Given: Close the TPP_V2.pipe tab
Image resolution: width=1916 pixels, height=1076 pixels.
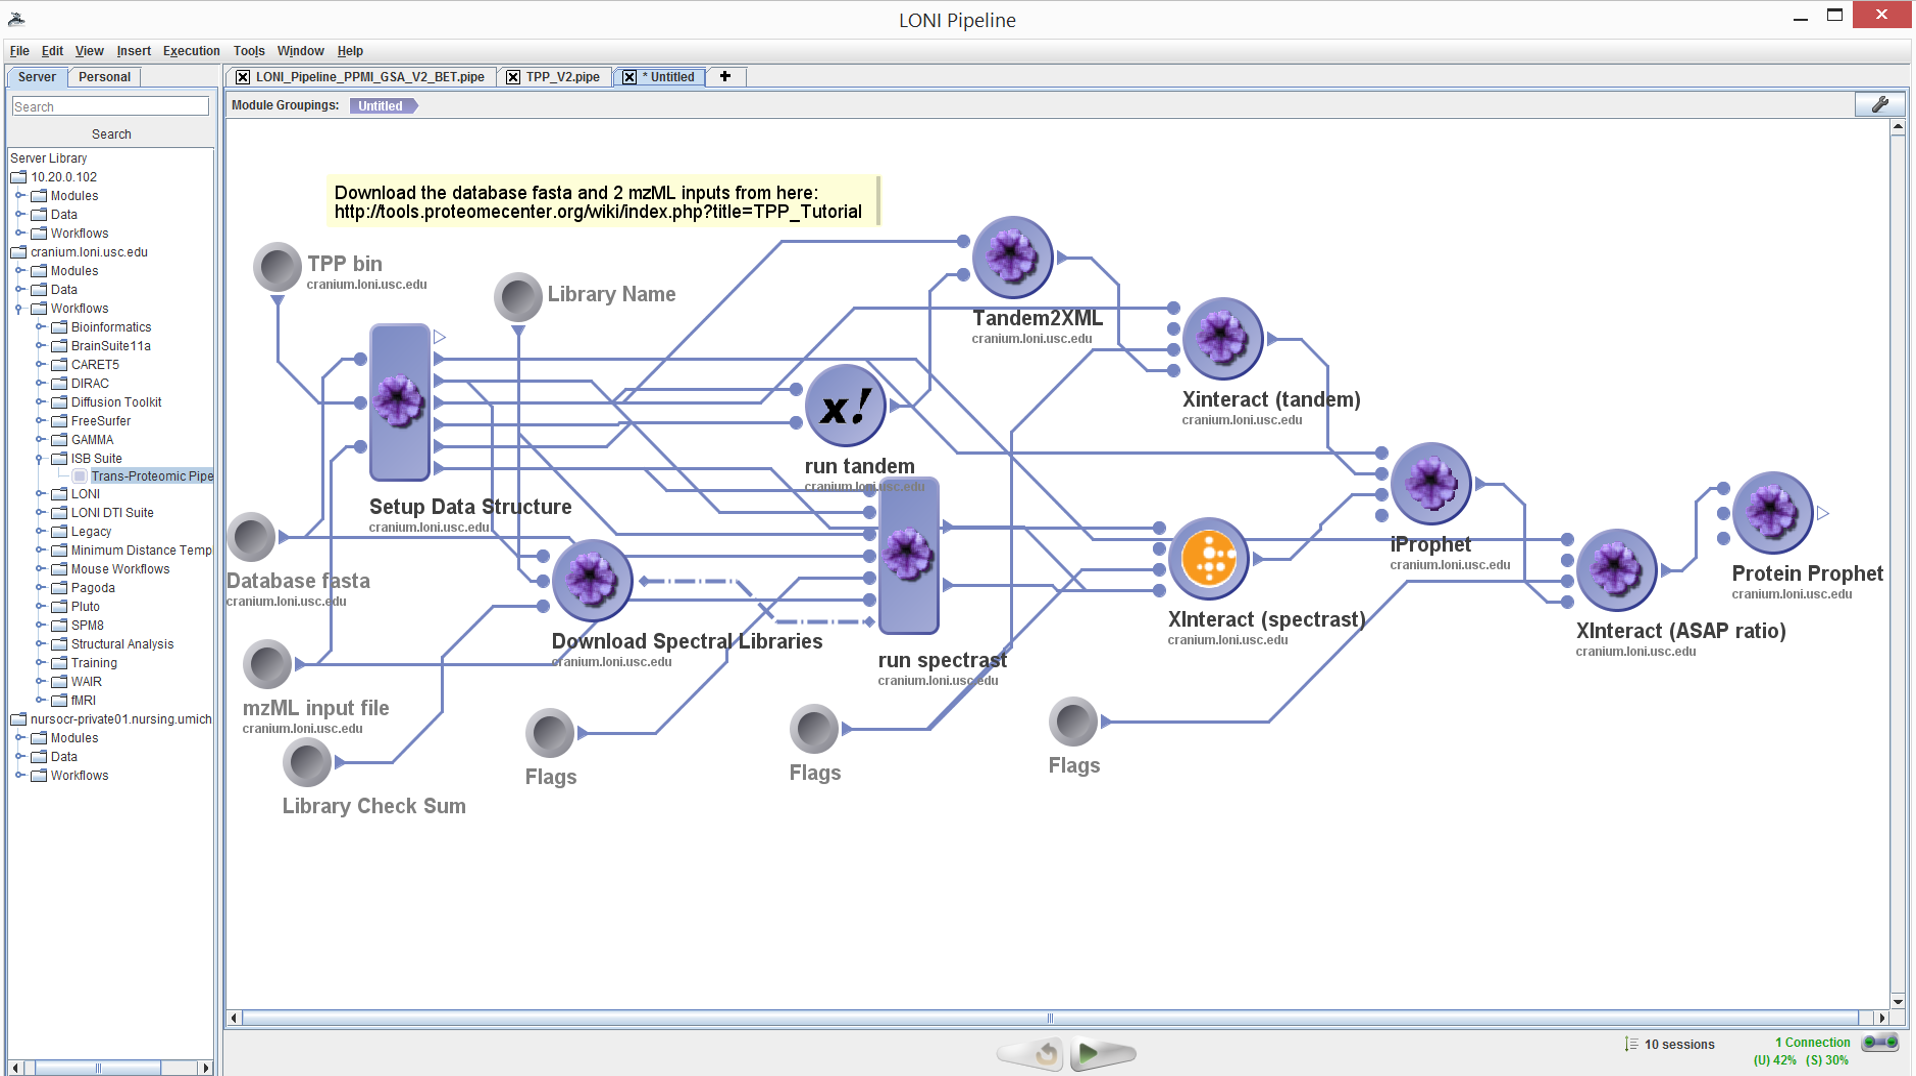Looking at the screenshot, I should tap(513, 77).
